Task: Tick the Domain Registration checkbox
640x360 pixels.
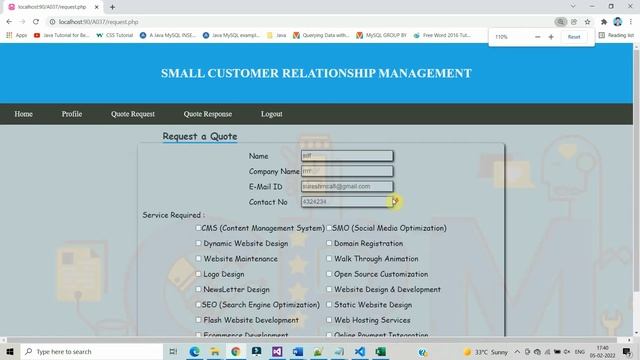Action: (x=329, y=243)
